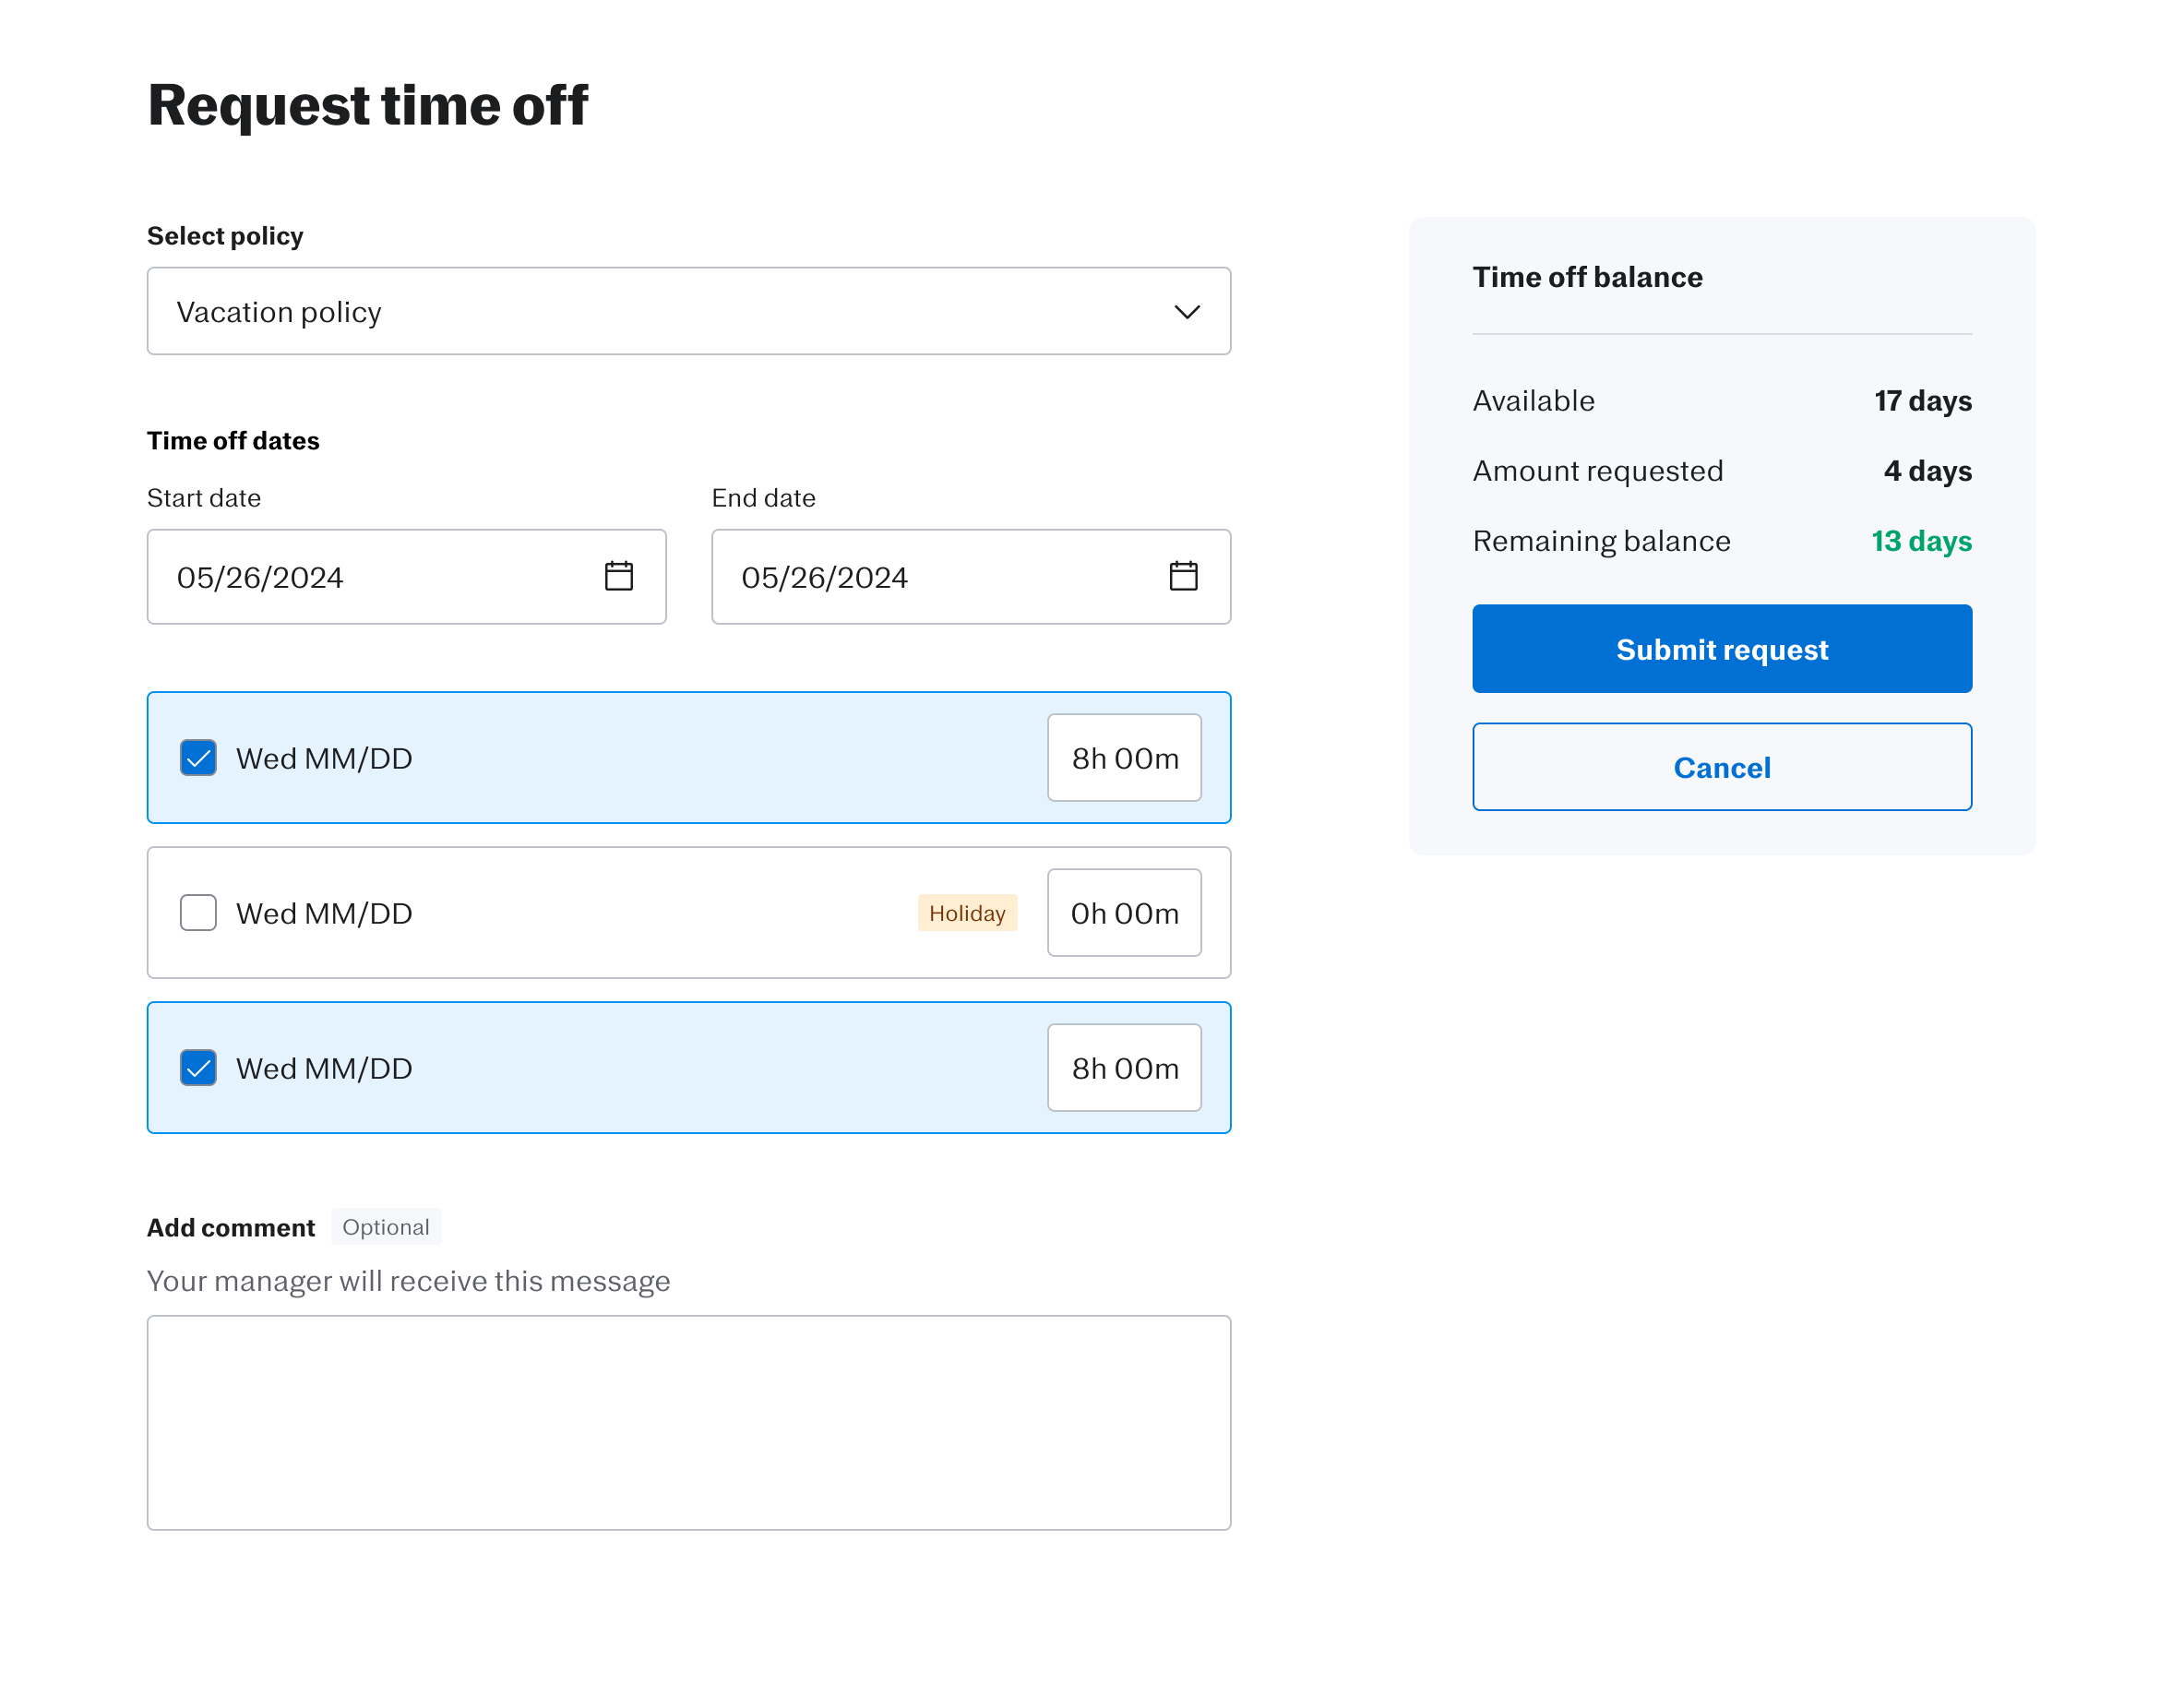Click the Time off balance heading
The width and height of the screenshot is (2184, 1708).
tap(1587, 277)
